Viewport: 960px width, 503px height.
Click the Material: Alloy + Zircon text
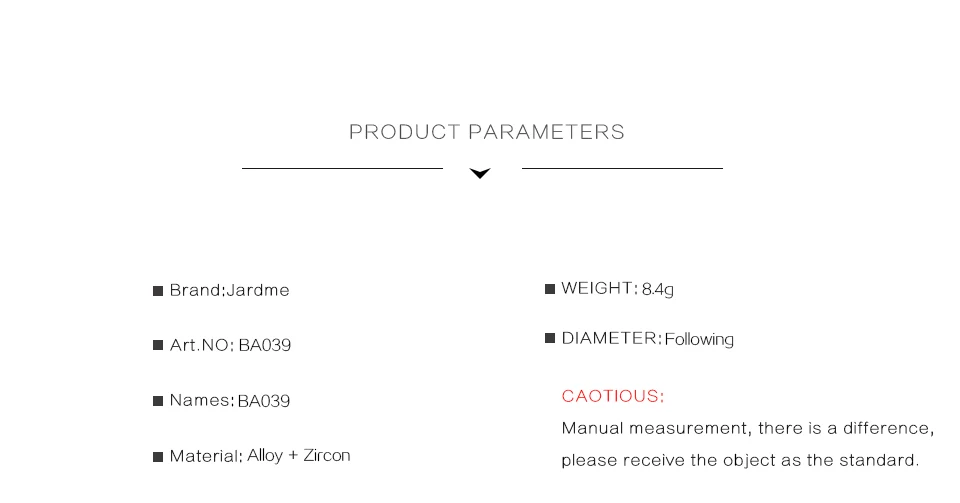coord(260,456)
